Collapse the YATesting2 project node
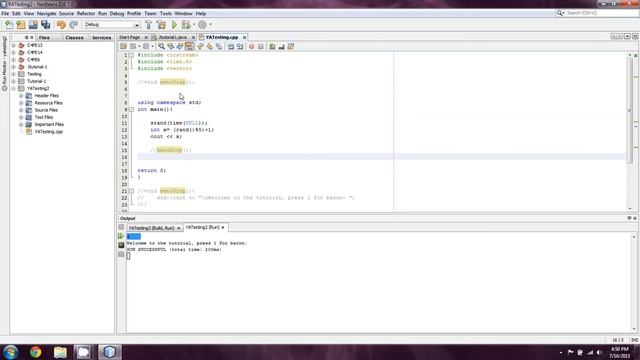Viewport: 640px width, 360px height. tap(13, 89)
